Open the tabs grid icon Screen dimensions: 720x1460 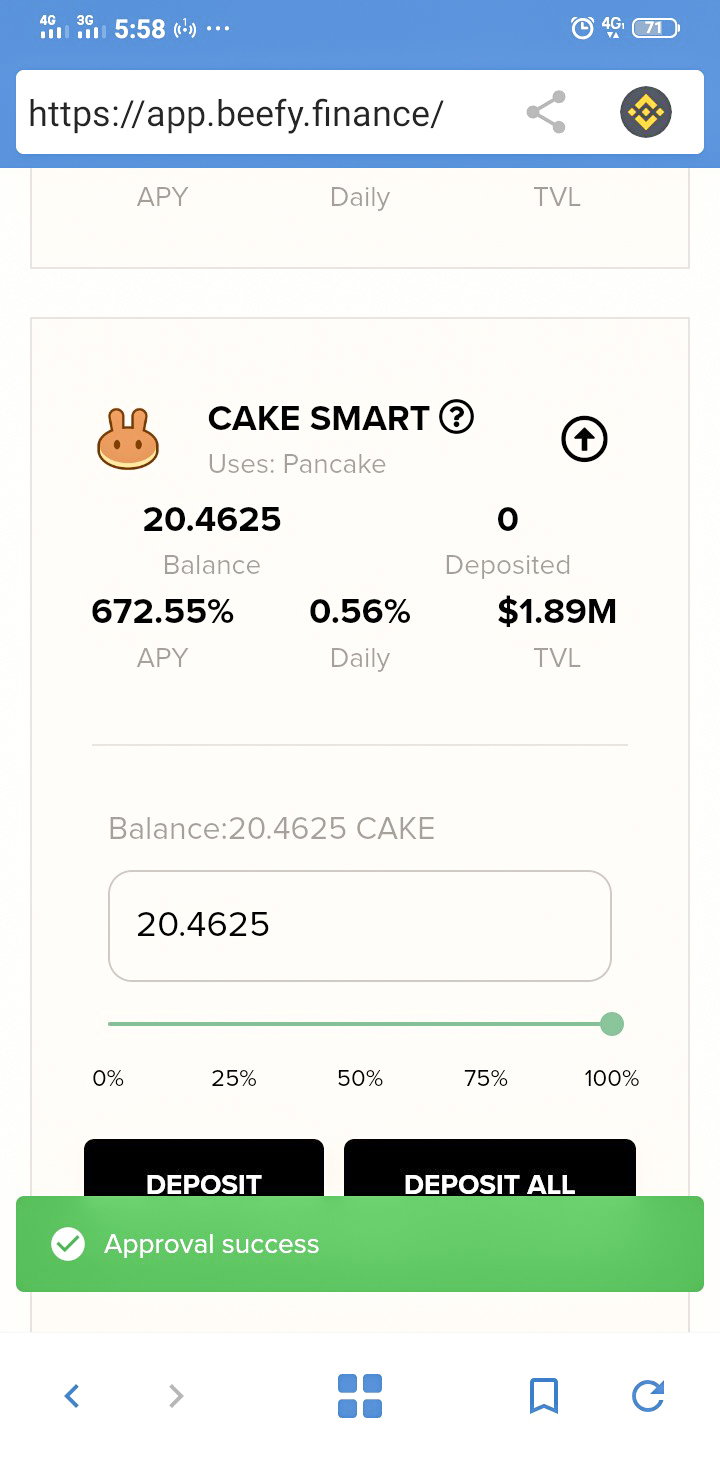click(x=360, y=1396)
